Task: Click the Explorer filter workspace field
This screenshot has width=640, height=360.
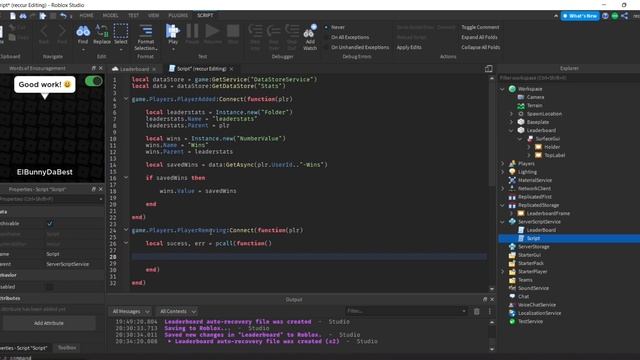Action: (568, 78)
